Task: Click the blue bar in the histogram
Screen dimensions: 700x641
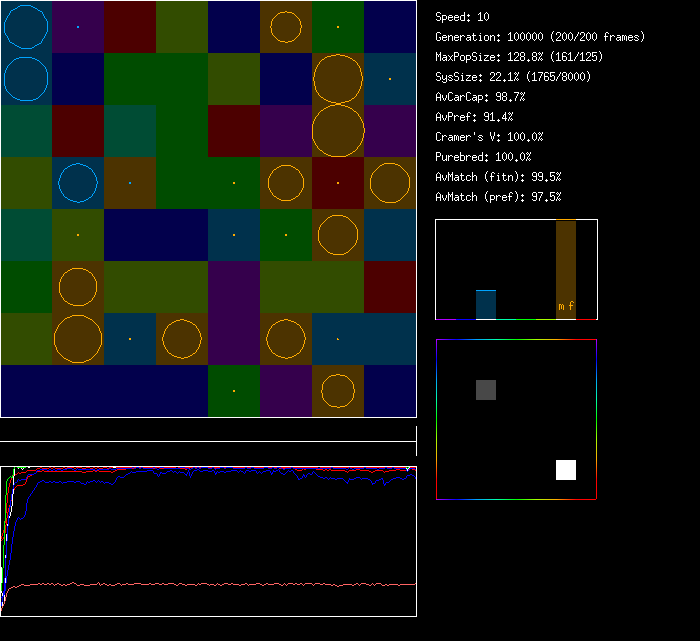Action: [486, 305]
